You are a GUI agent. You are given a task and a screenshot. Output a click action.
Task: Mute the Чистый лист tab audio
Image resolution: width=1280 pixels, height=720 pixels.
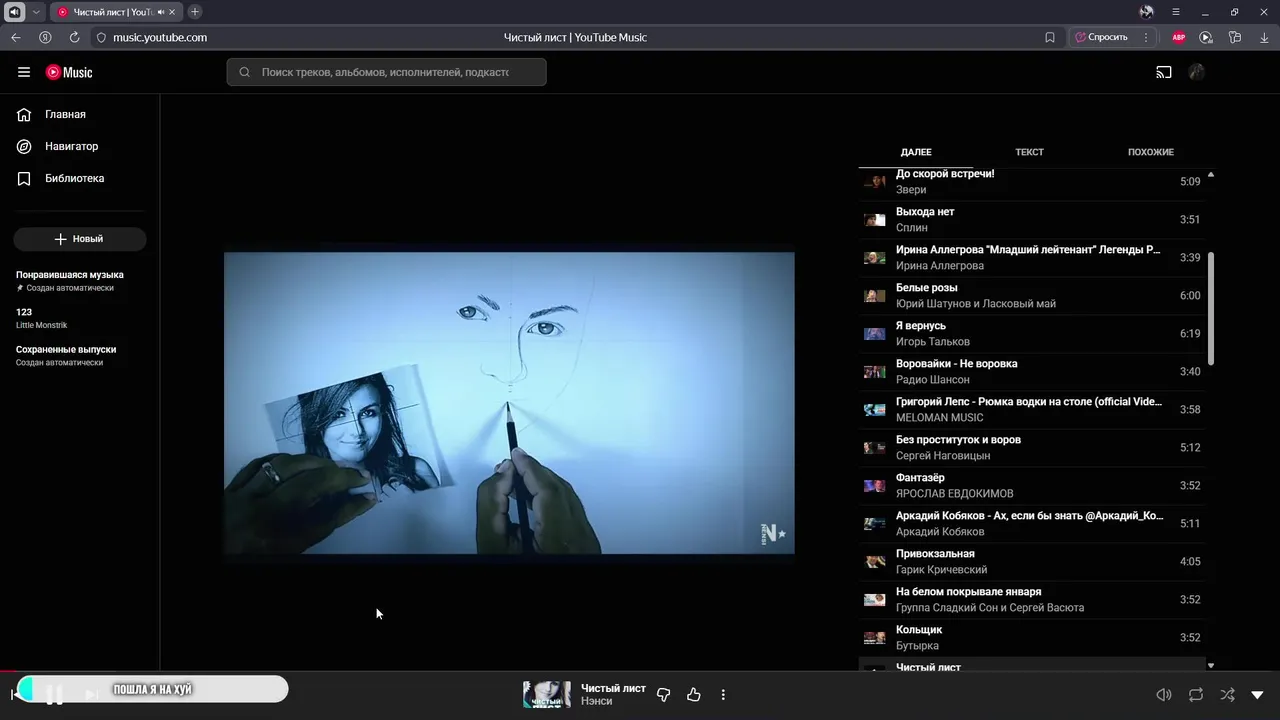click(161, 12)
